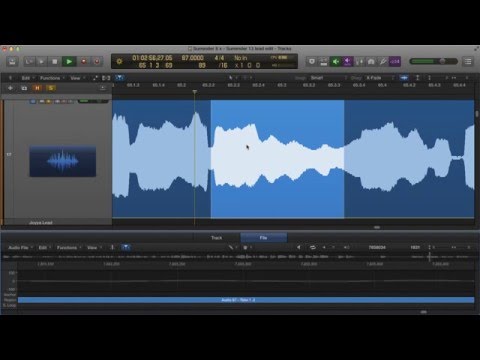Click the blue Audio region bar in editor
The width and height of the screenshot is (480, 360).
246,300
